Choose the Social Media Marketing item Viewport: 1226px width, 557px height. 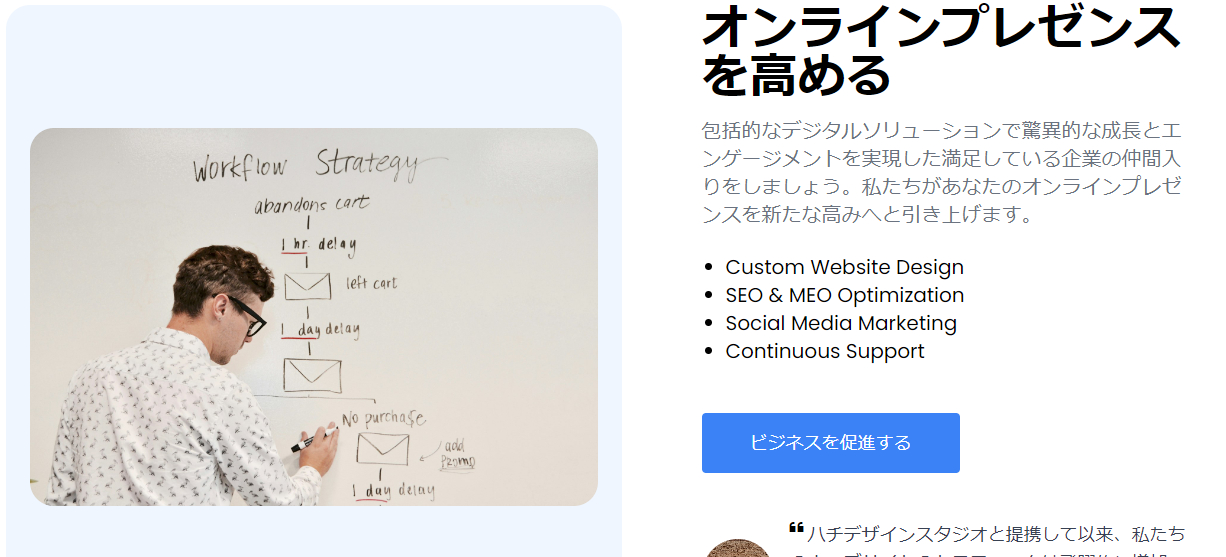(841, 323)
